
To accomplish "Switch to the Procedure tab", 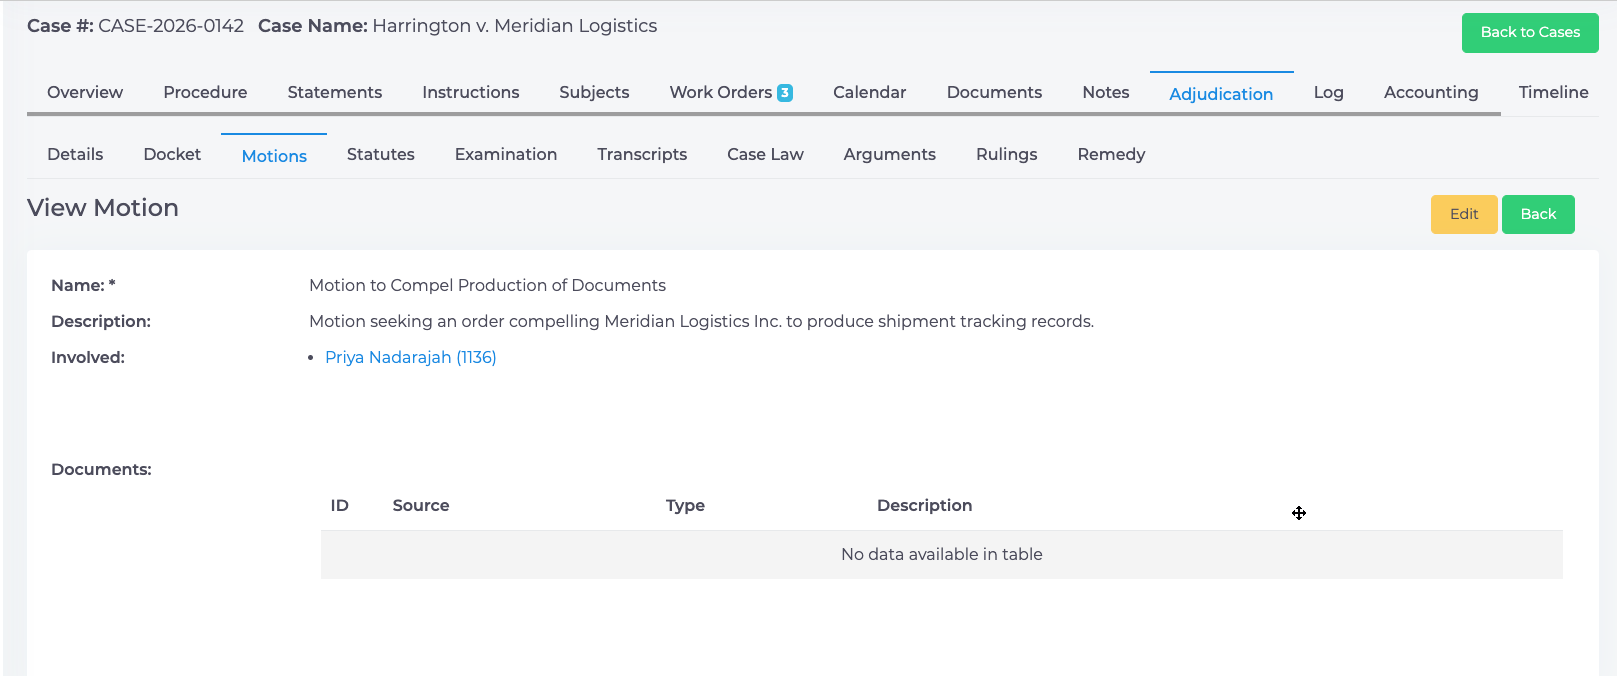I will click(x=205, y=92).
